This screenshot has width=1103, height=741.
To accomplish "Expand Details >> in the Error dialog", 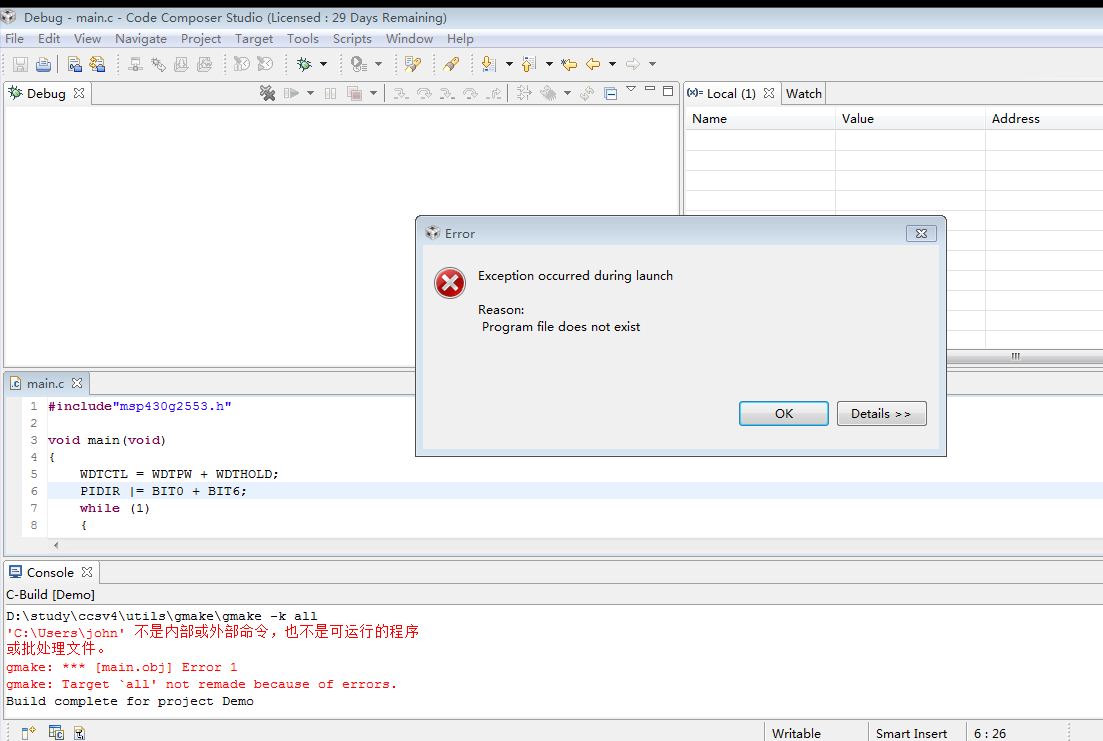I will click(x=881, y=414).
